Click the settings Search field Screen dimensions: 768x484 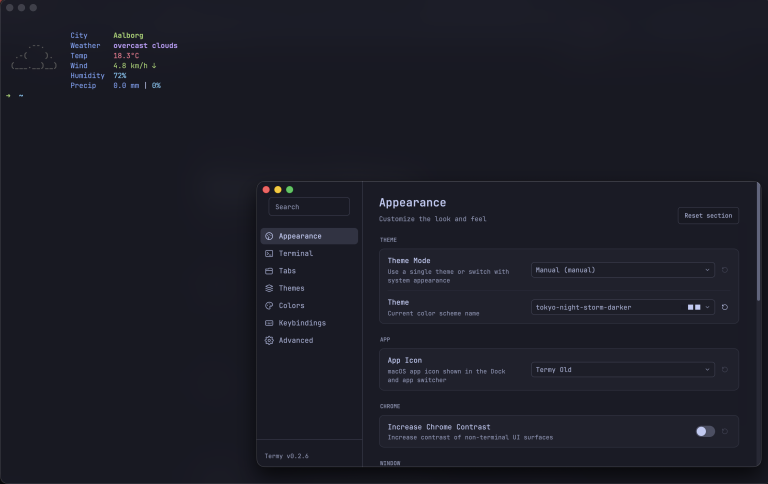[x=309, y=207]
